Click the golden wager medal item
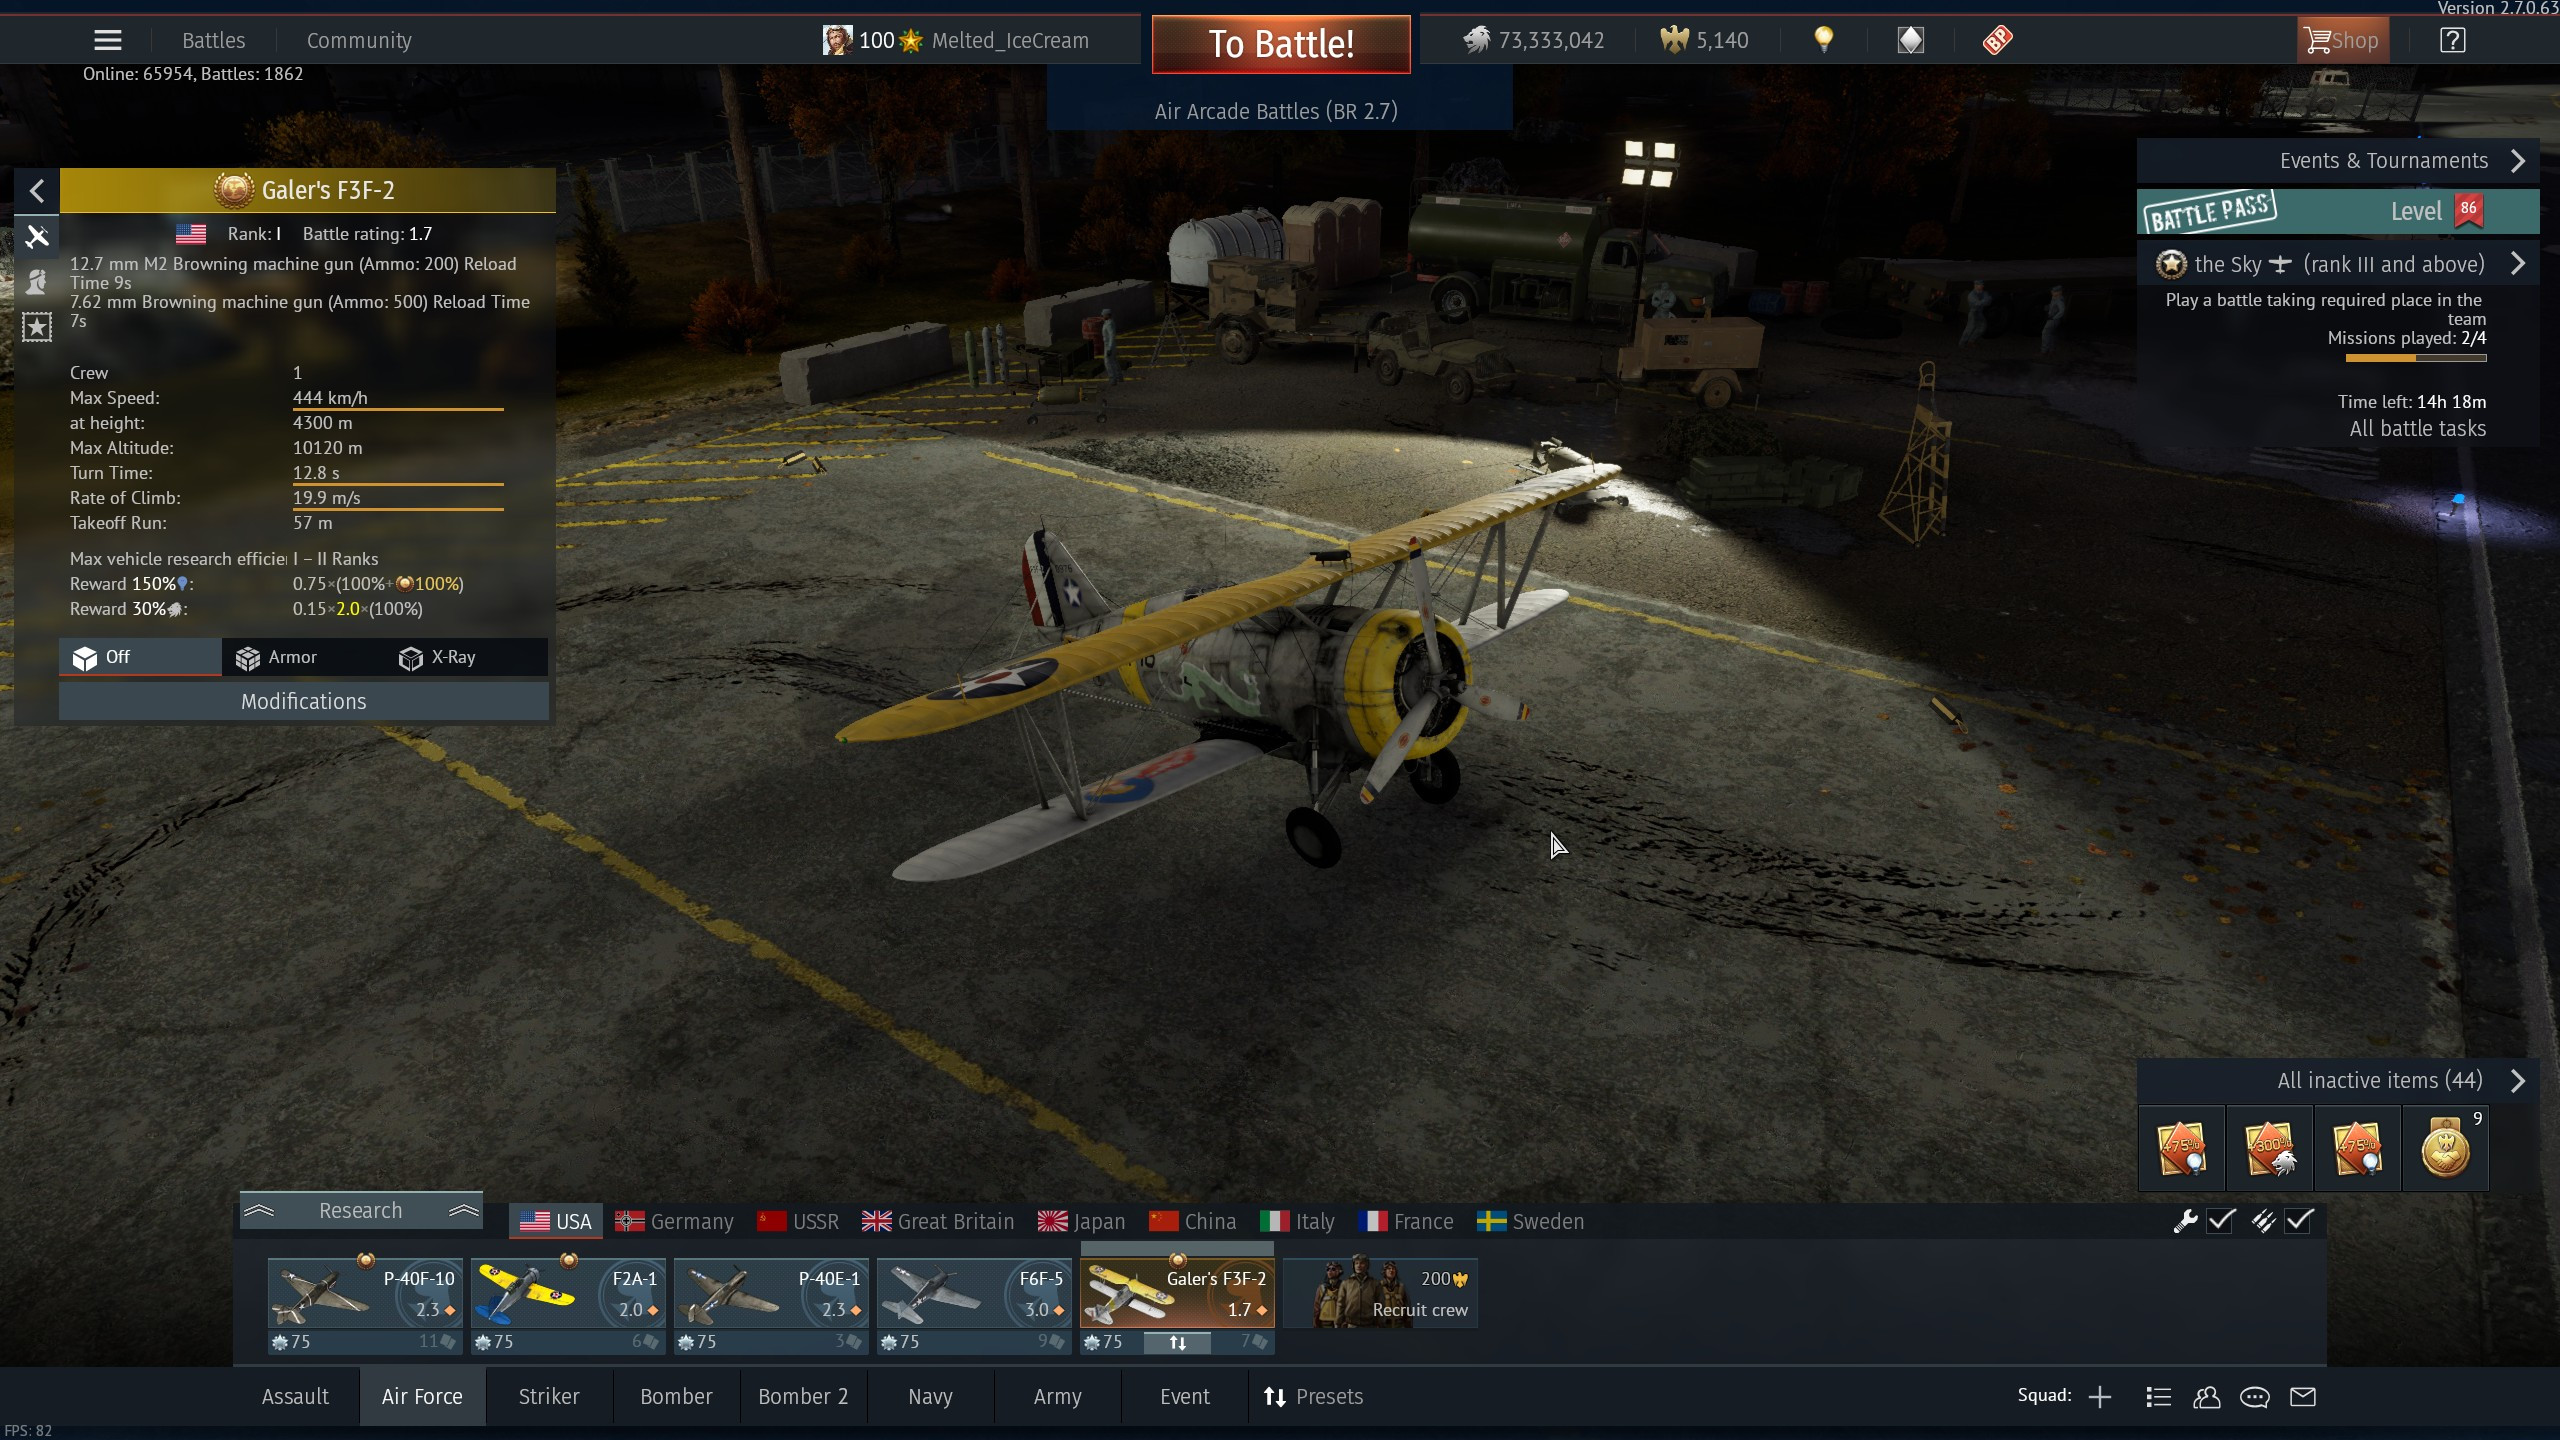The width and height of the screenshot is (2560, 1440). pos(2445,1148)
